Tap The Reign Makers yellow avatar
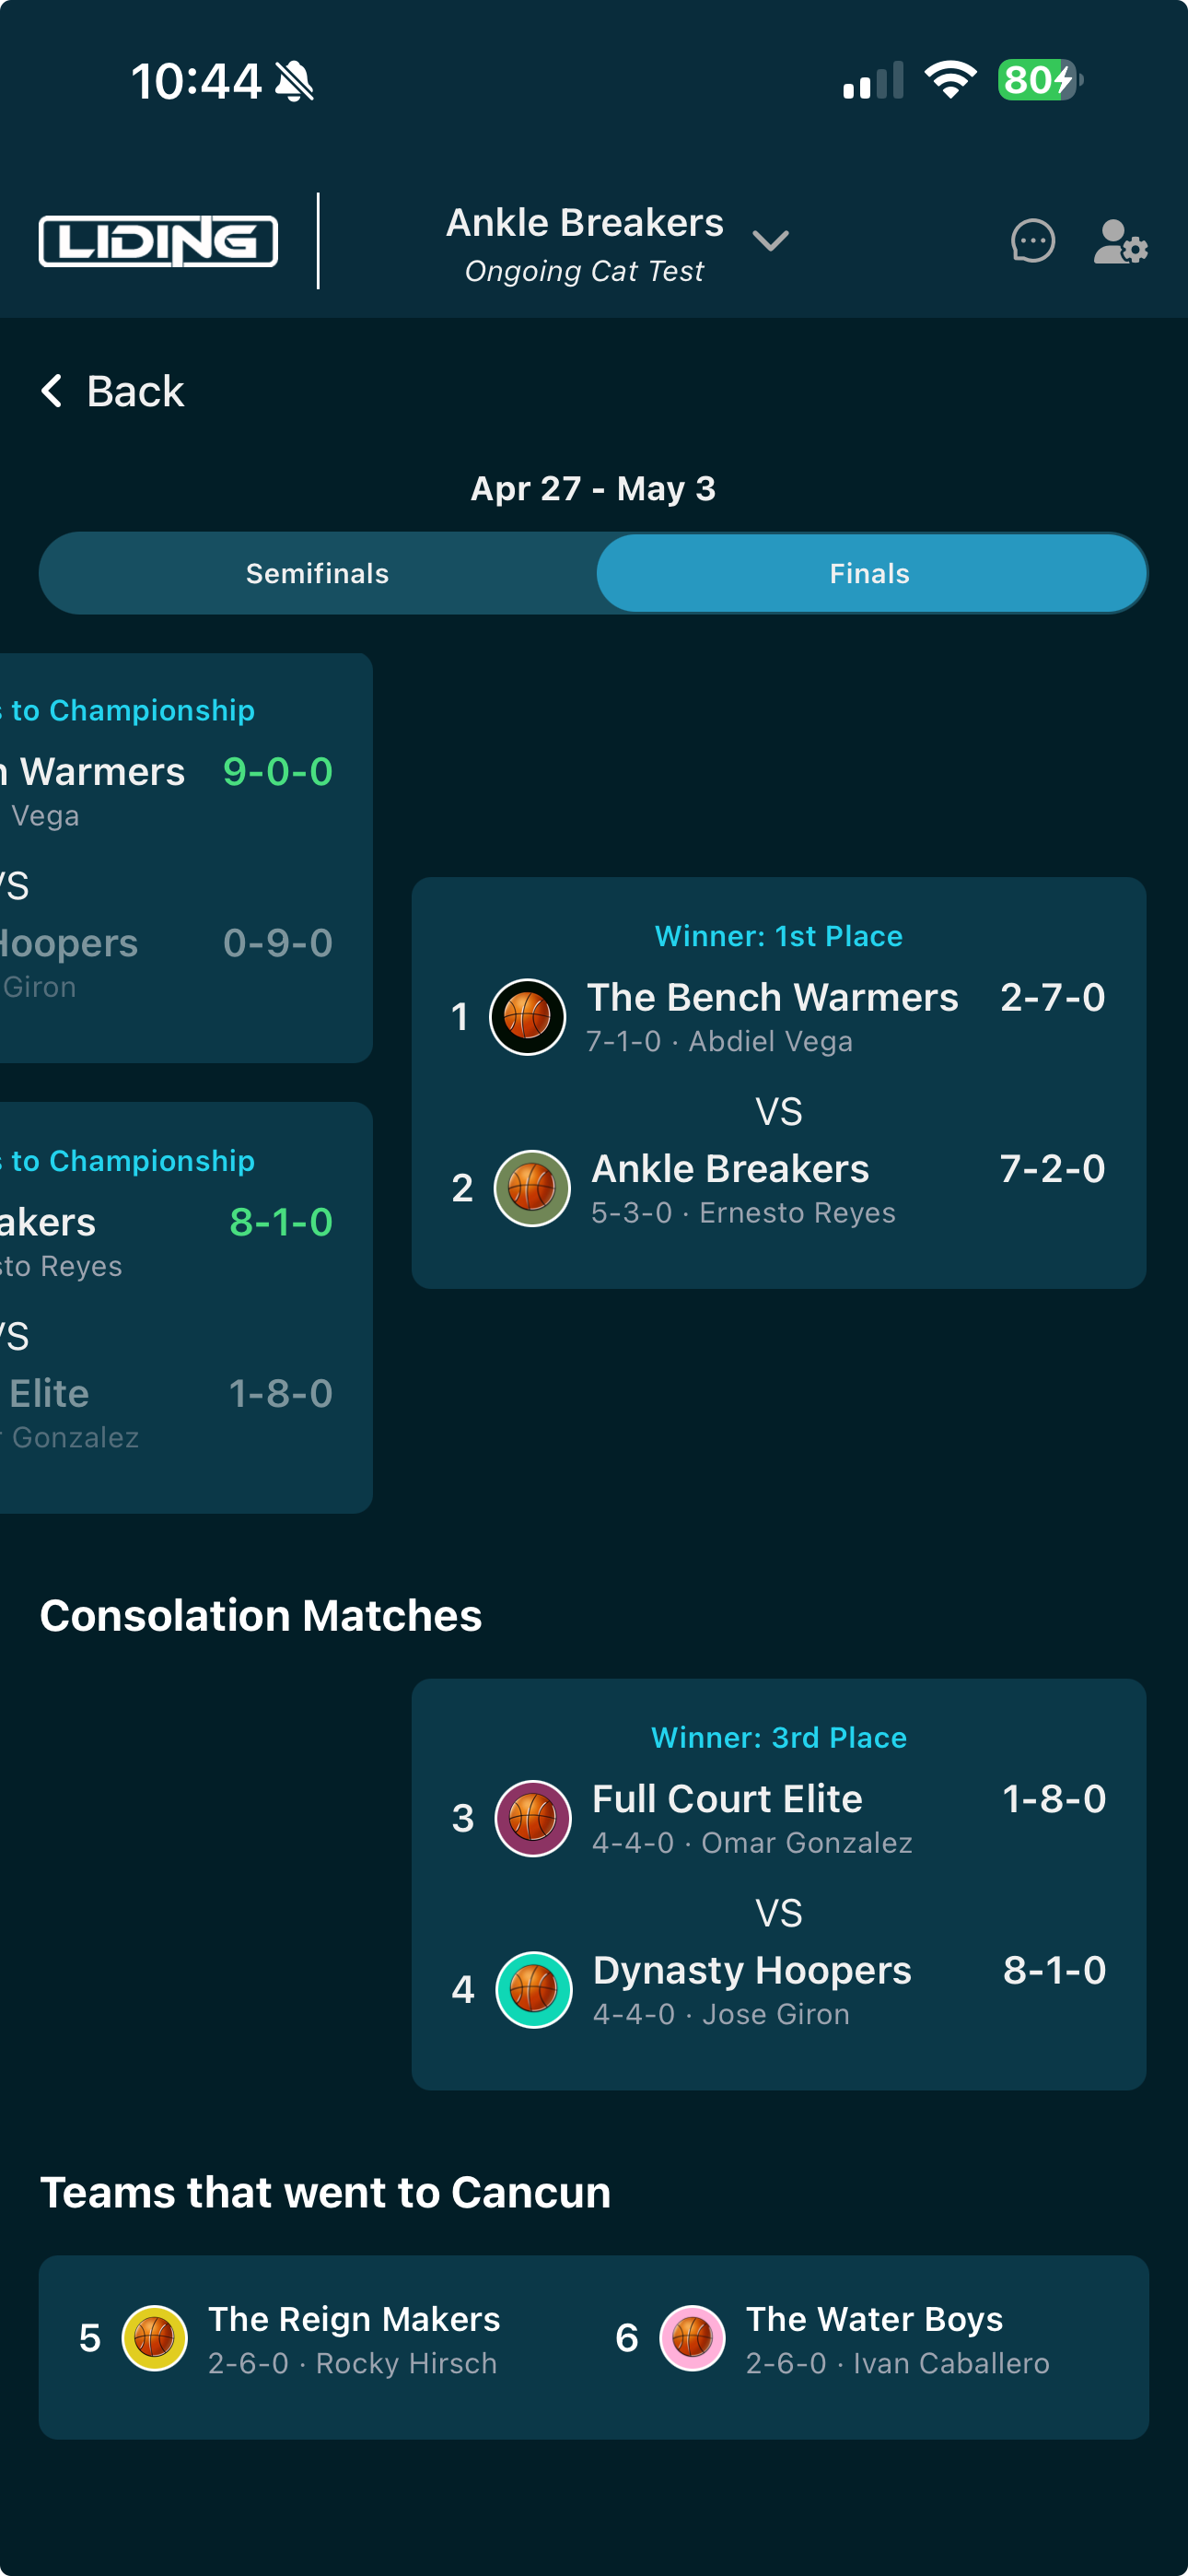The image size is (1188, 2576). pos(154,2338)
